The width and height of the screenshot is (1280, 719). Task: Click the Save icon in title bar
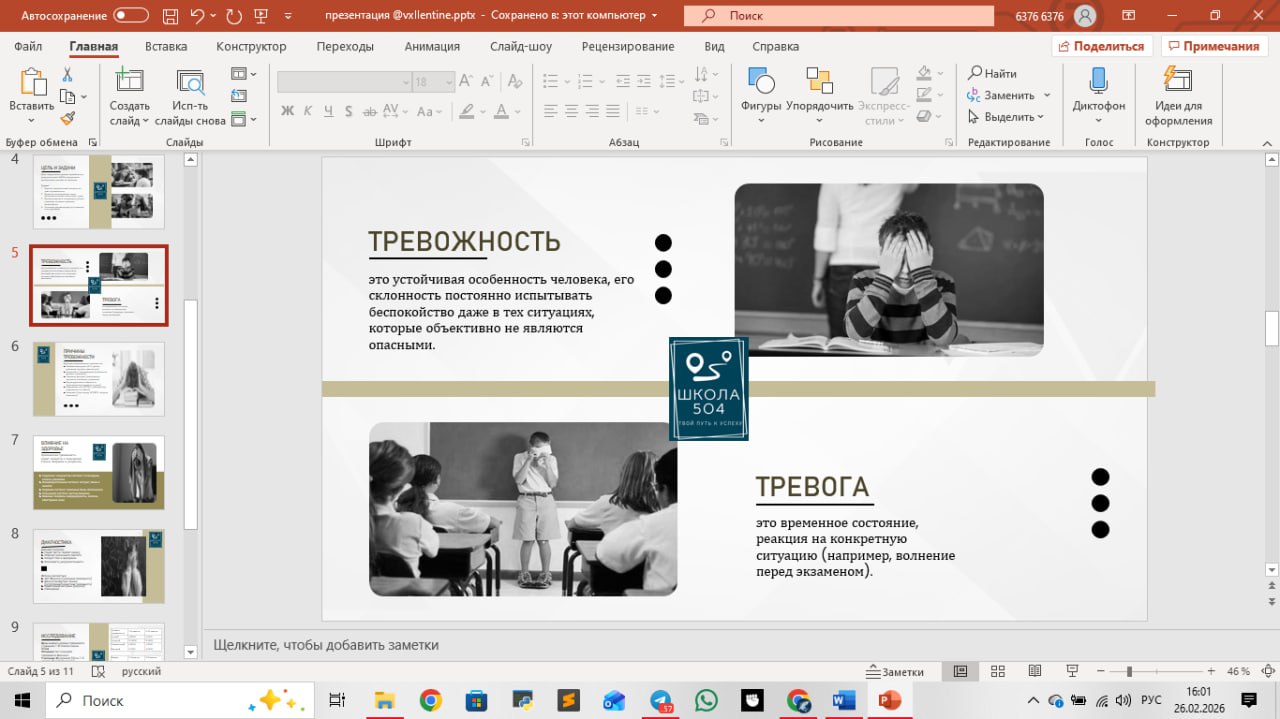(x=169, y=16)
